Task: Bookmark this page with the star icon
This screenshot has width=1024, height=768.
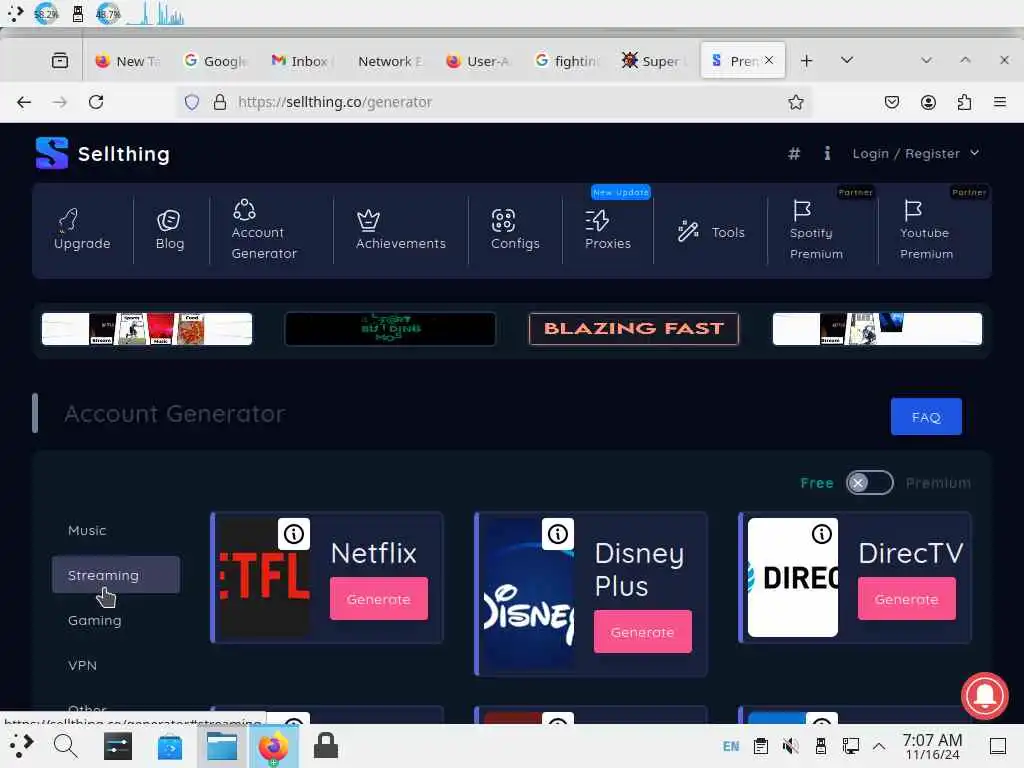Action: 795,103
